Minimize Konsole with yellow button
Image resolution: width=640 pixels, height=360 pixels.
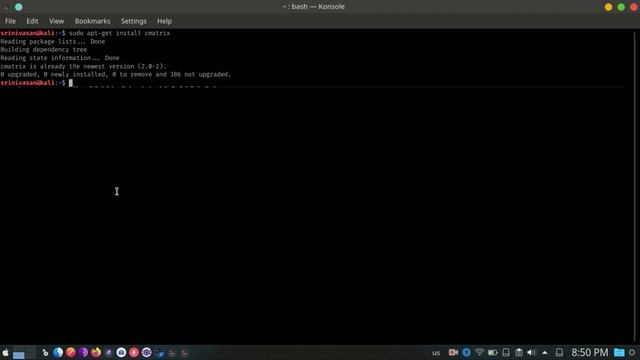pos(608,7)
